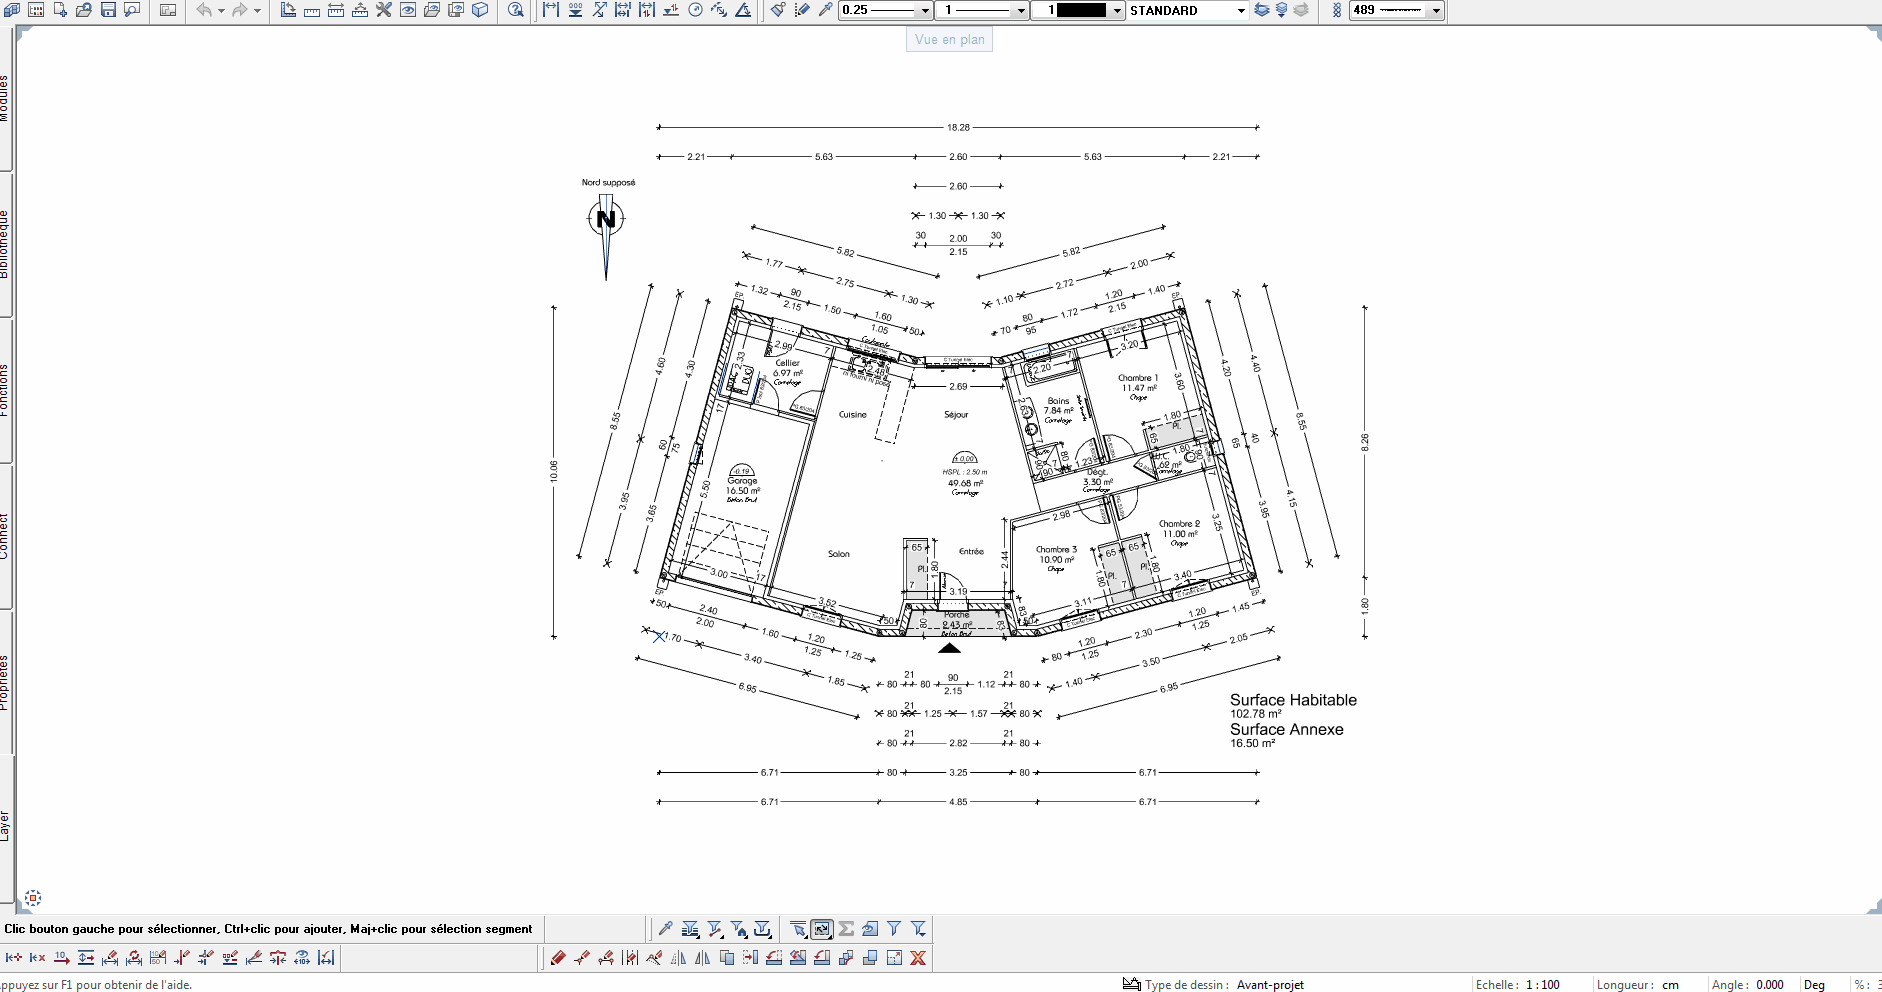Click the horizontal dimension tool icon
The height and width of the screenshot is (992, 1882).
(551, 10)
